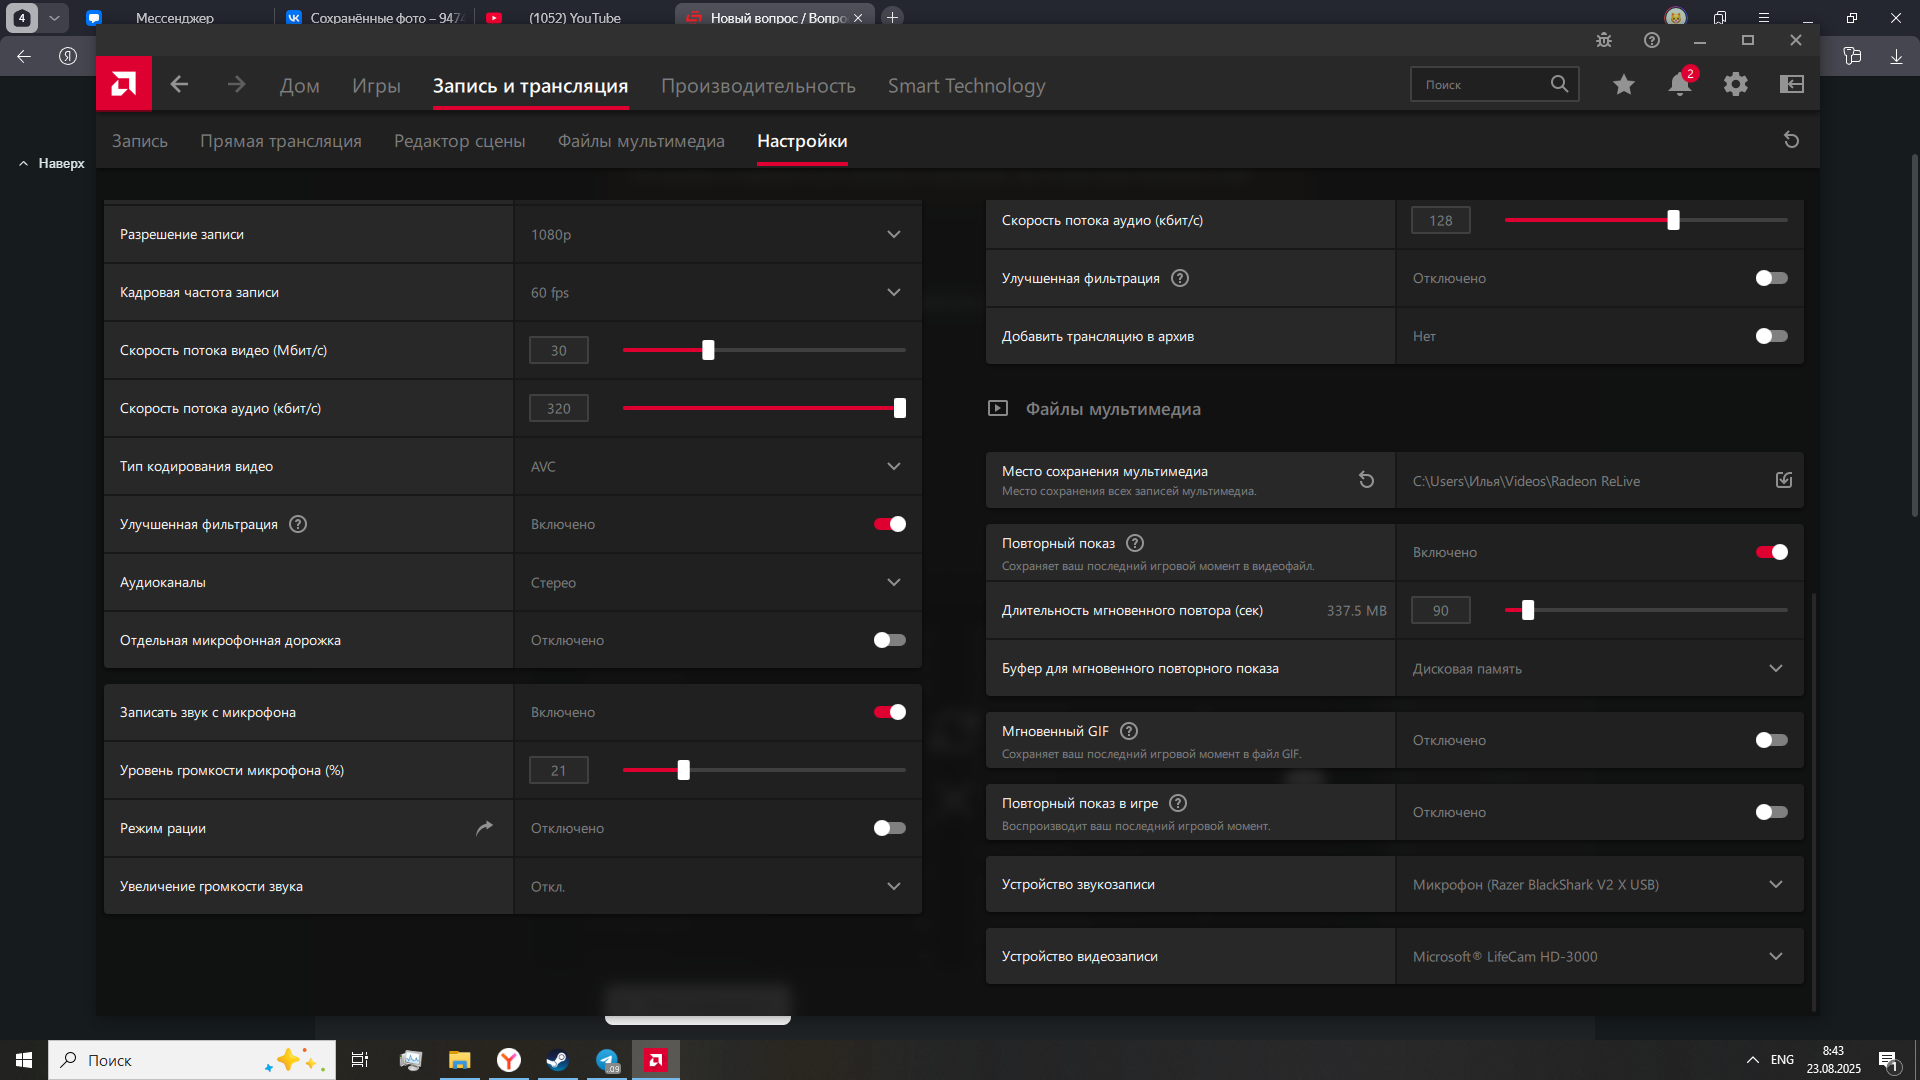1920x1080 pixels.
Task: Open the settings gear icon
Action: [x=1736, y=85]
